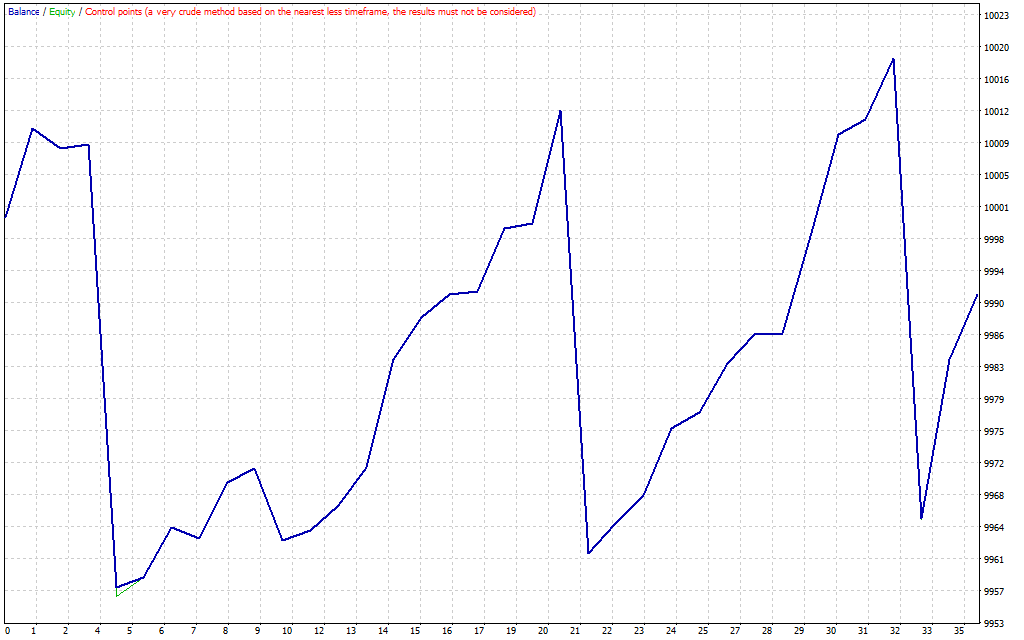Click the balance trough near trade 21
The width and height of the screenshot is (1024, 640).
pos(589,553)
